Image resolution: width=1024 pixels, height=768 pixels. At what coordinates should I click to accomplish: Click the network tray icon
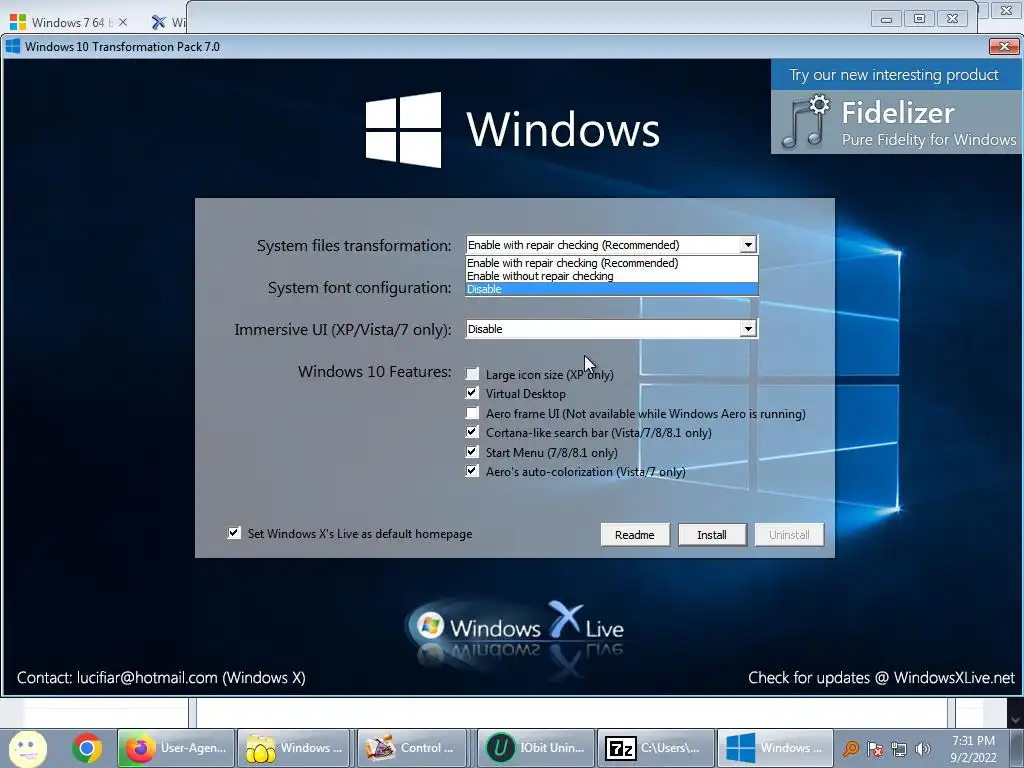click(x=899, y=749)
